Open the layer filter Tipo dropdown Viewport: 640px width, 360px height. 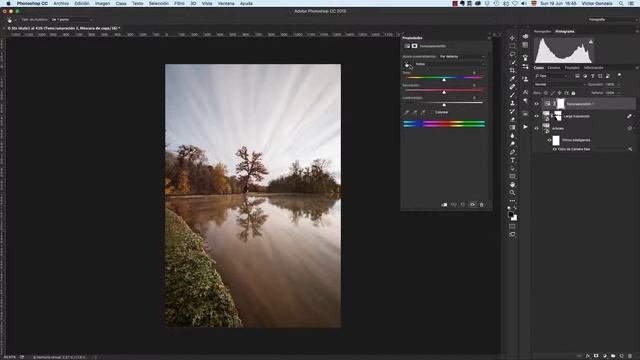pos(551,76)
